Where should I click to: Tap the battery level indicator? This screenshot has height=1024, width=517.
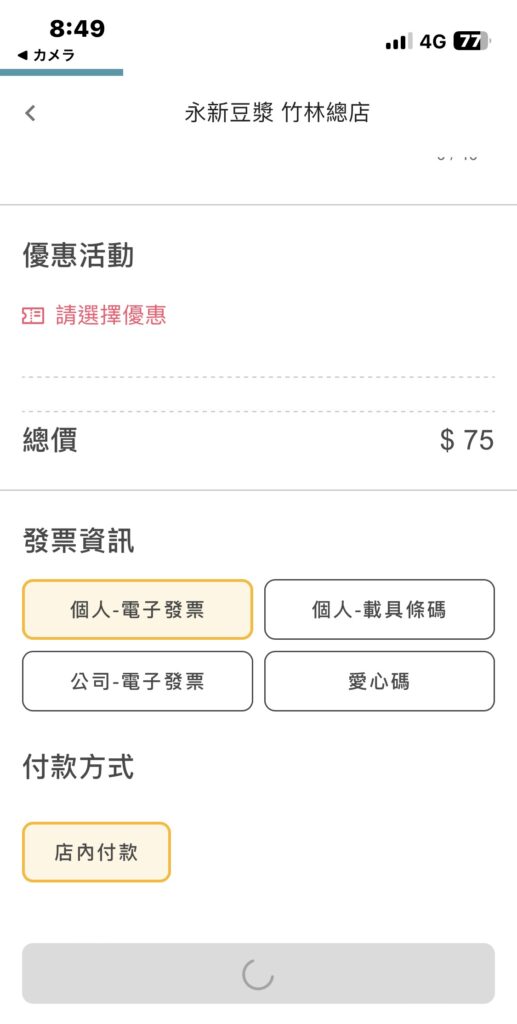[471, 42]
